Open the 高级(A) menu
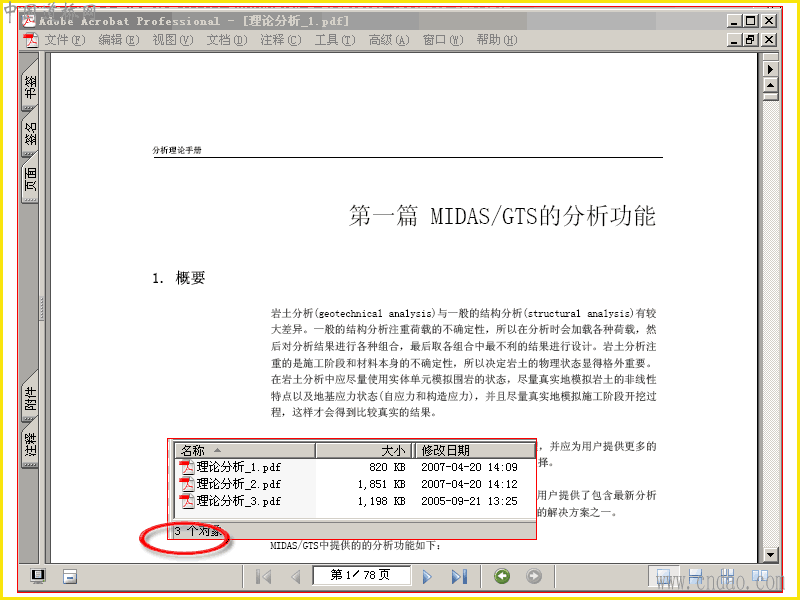Screen dimensions: 800x600 (389, 40)
